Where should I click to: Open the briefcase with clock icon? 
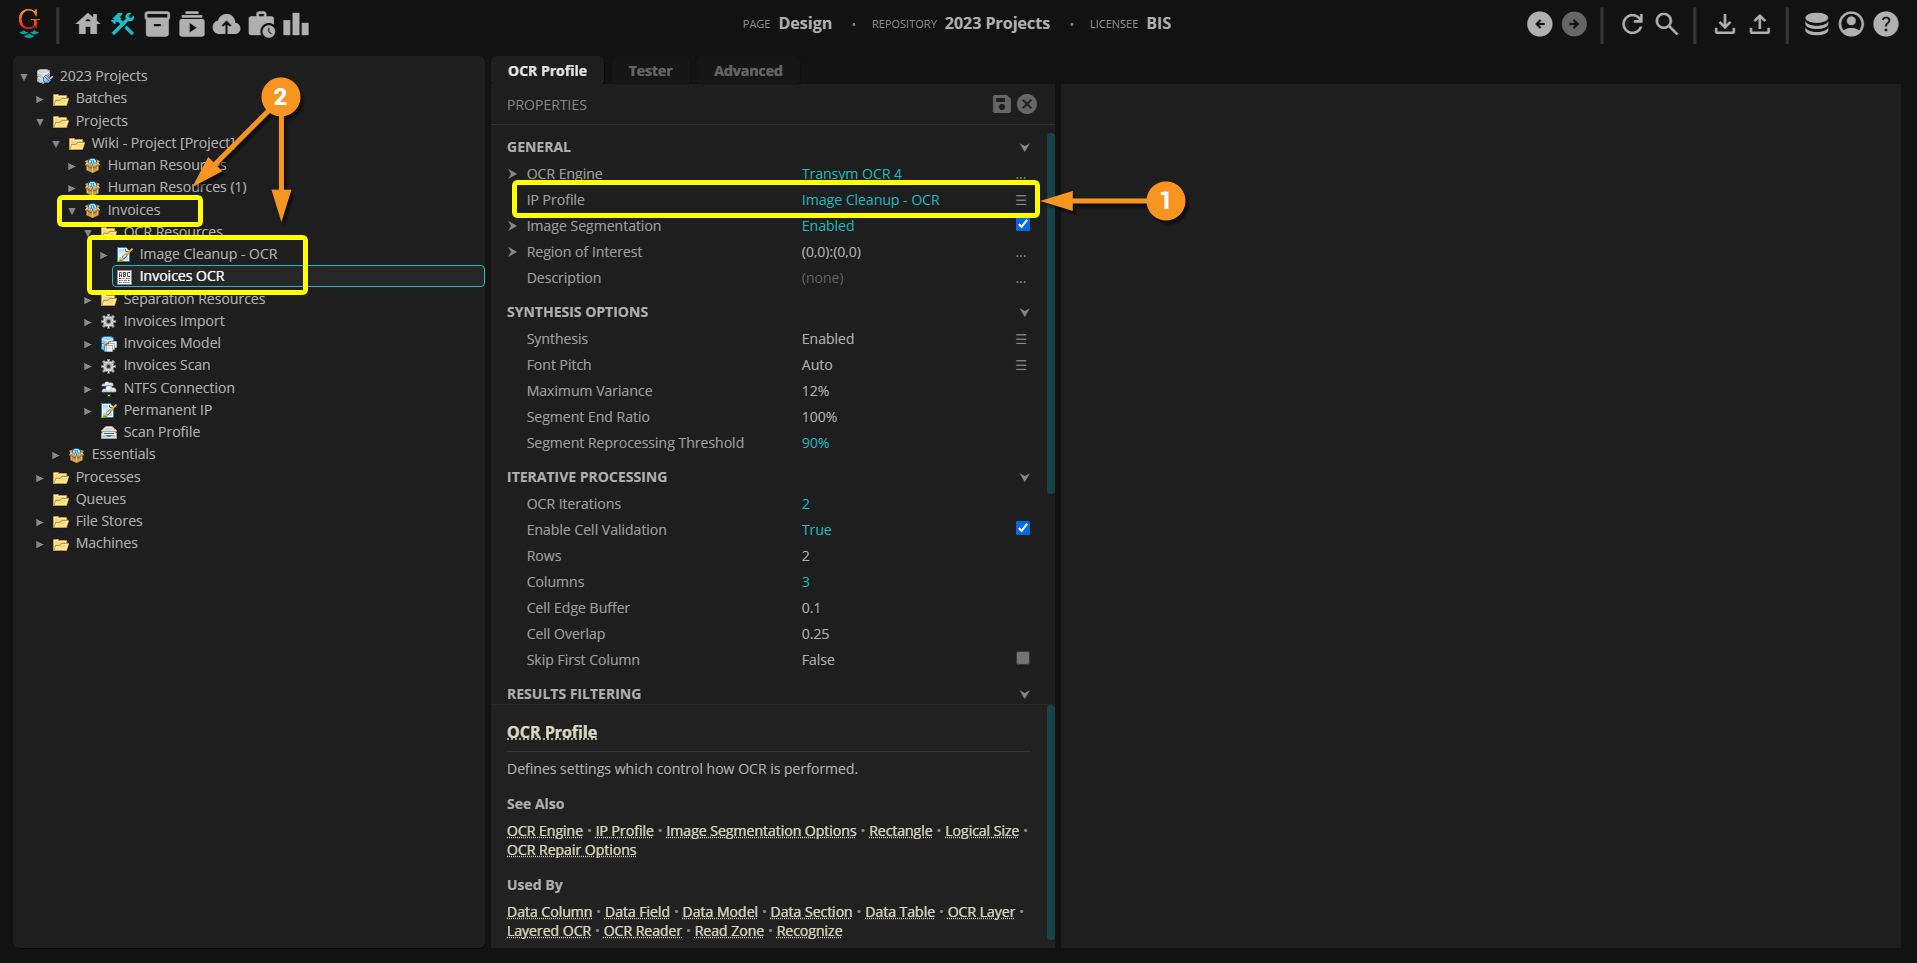pyautogui.click(x=261, y=24)
